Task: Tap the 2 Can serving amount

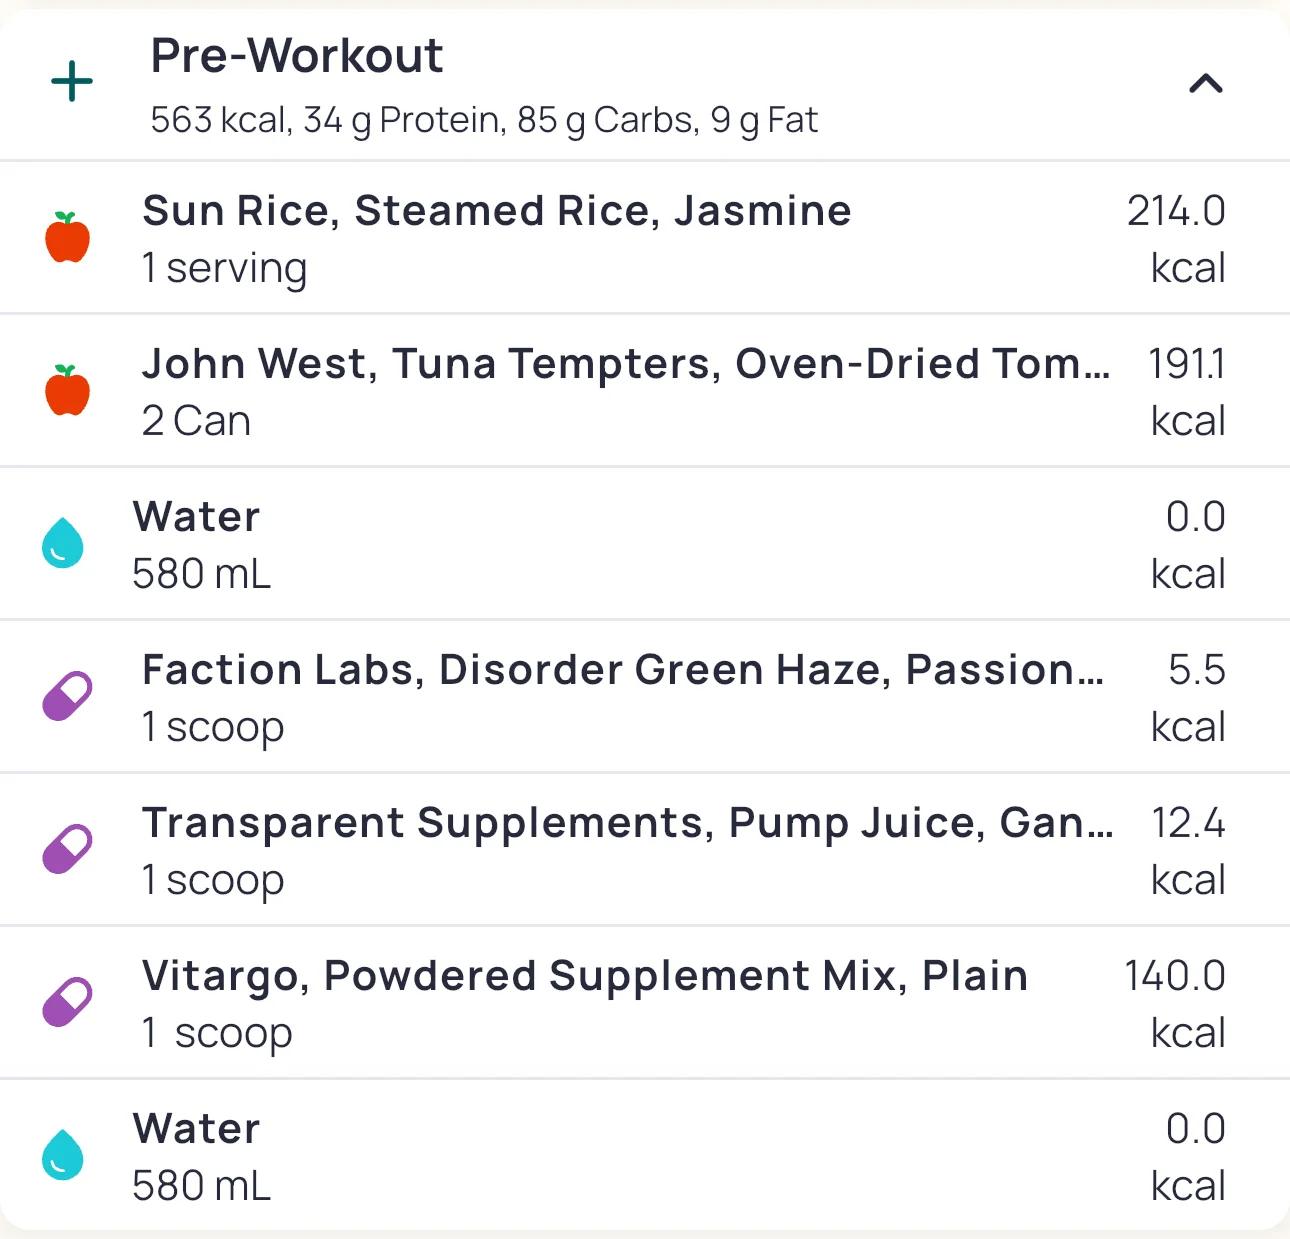Action: 196,421
